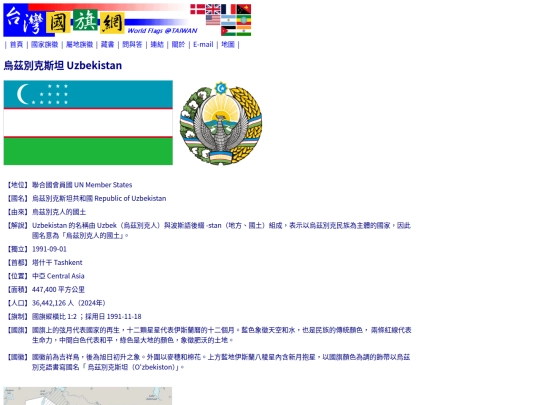Click the area value 447,400 平方公里
This screenshot has width=540, height=405.
(58, 290)
